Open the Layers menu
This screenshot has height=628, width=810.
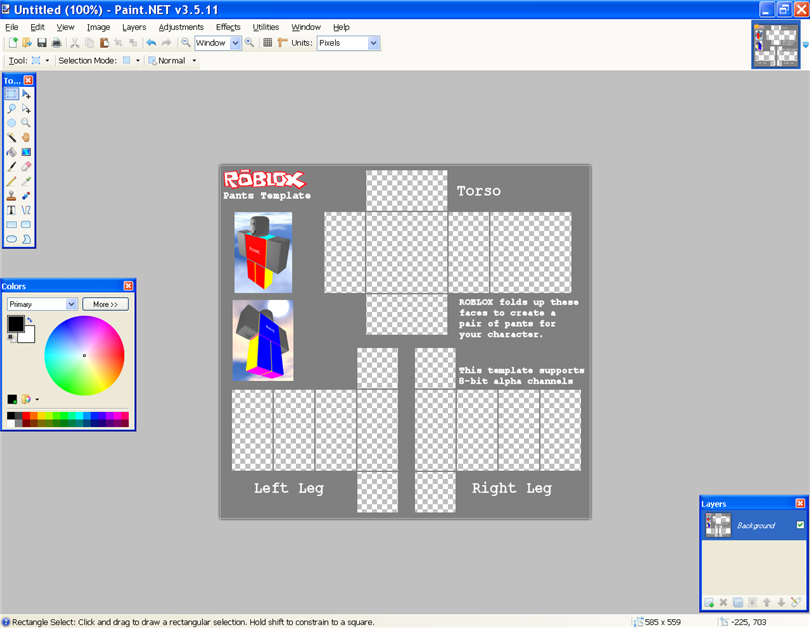coord(134,27)
